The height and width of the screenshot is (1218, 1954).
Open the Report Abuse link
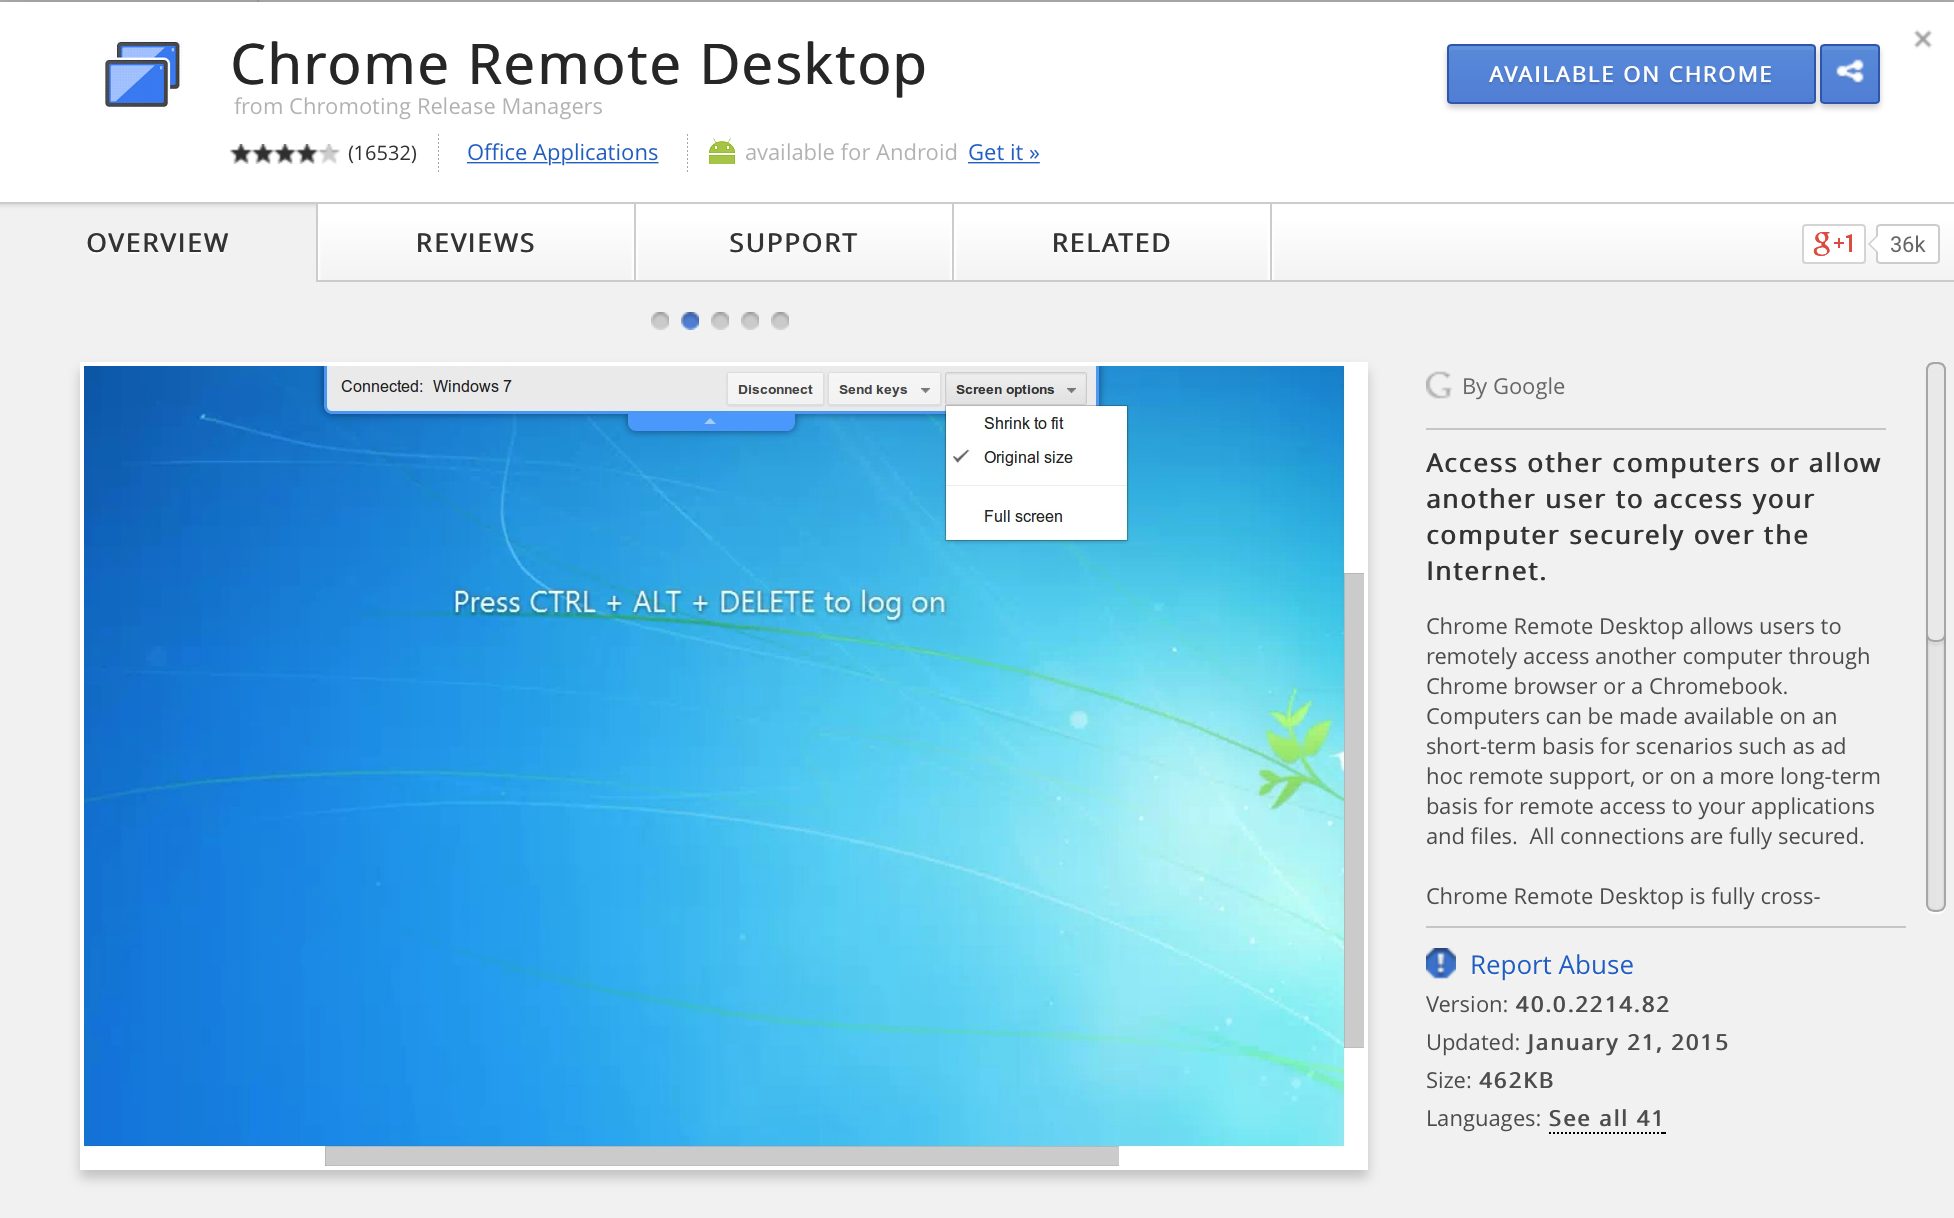click(1551, 964)
